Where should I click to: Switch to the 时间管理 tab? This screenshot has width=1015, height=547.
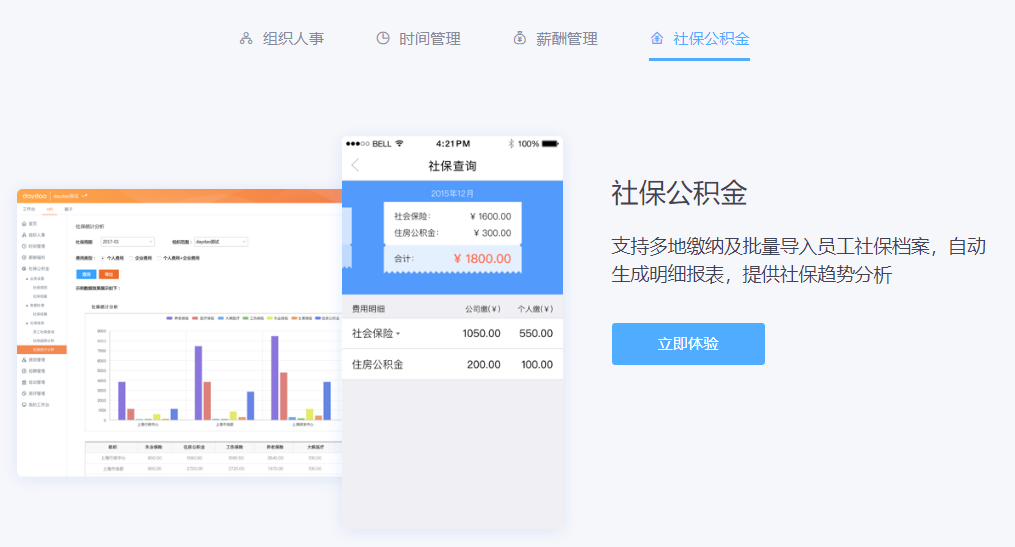(418, 39)
